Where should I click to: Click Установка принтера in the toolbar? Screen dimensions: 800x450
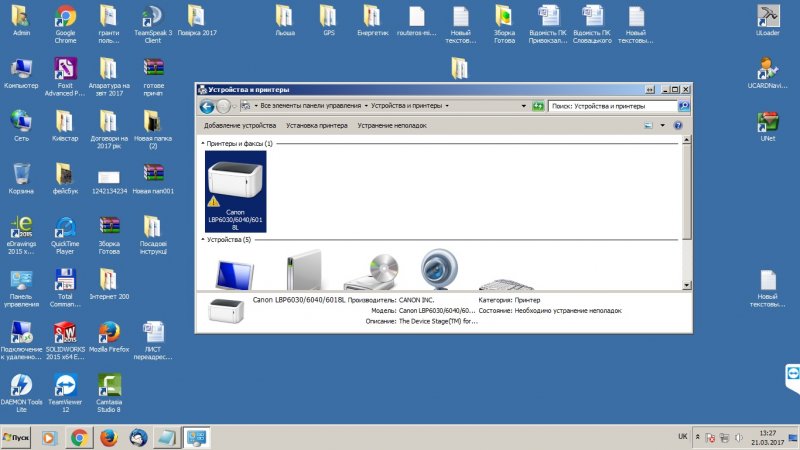coord(317,126)
